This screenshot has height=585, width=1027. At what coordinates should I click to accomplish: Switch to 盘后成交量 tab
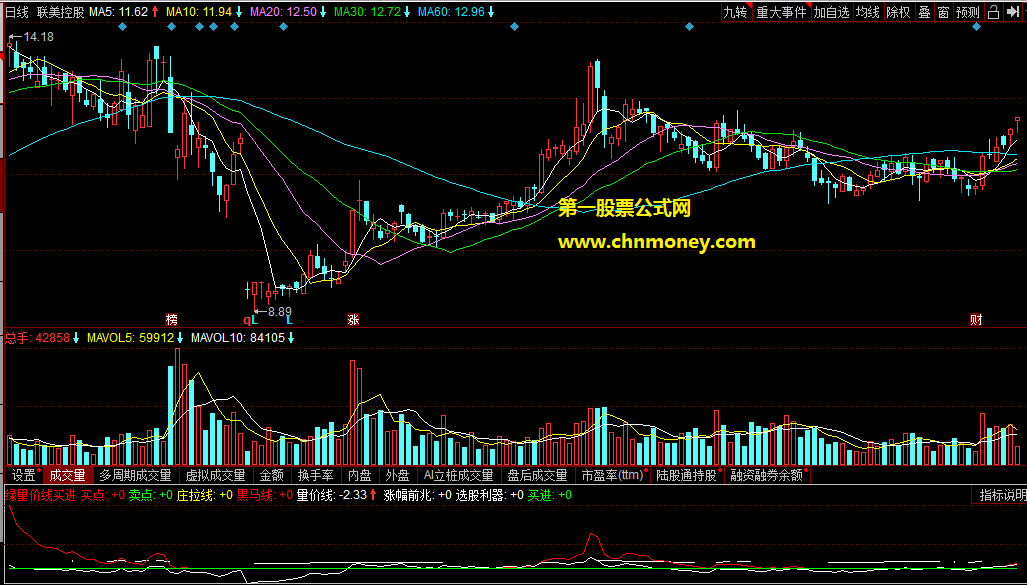pyautogui.click(x=537, y=476)
